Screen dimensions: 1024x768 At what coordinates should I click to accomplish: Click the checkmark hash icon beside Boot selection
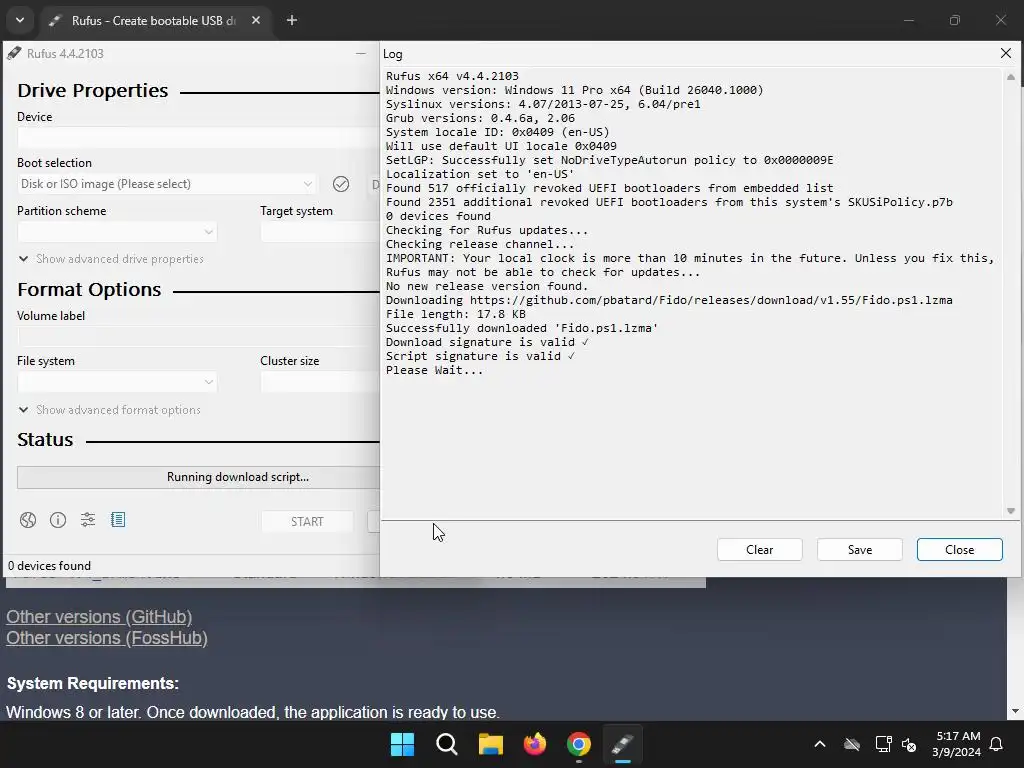[x=341, y=184]
